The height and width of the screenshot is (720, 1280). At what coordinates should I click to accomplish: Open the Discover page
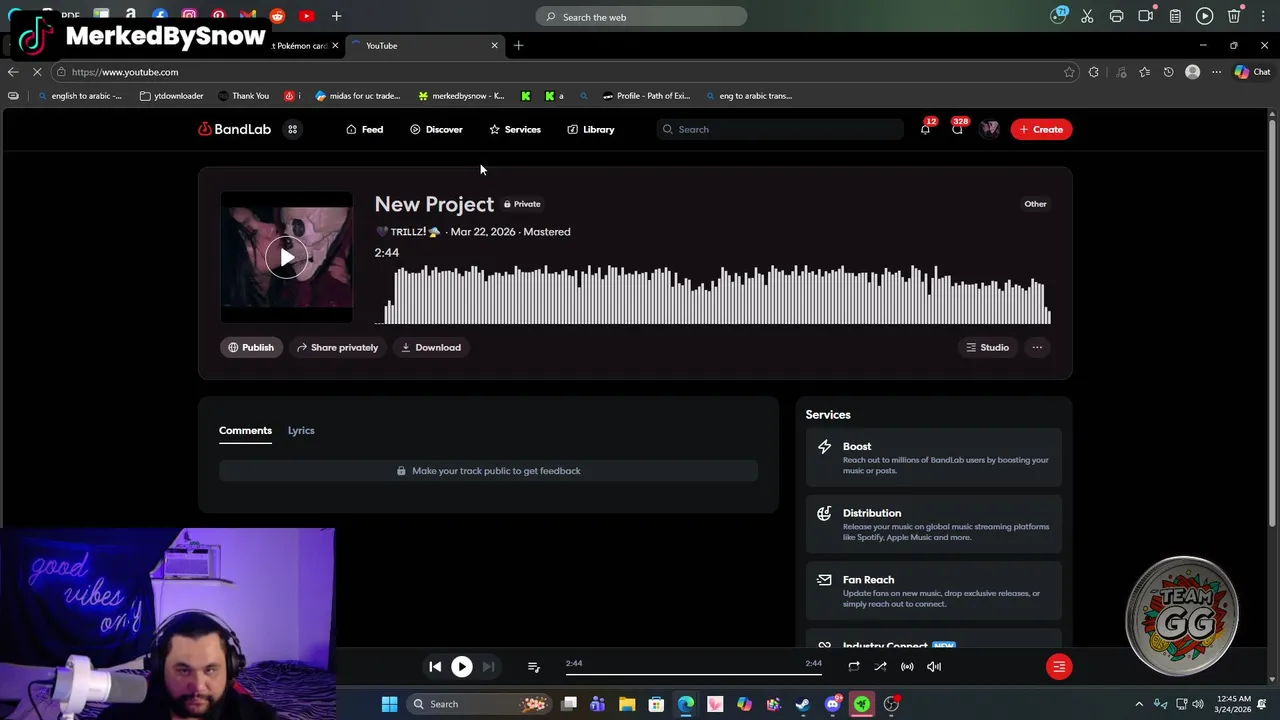436,129
